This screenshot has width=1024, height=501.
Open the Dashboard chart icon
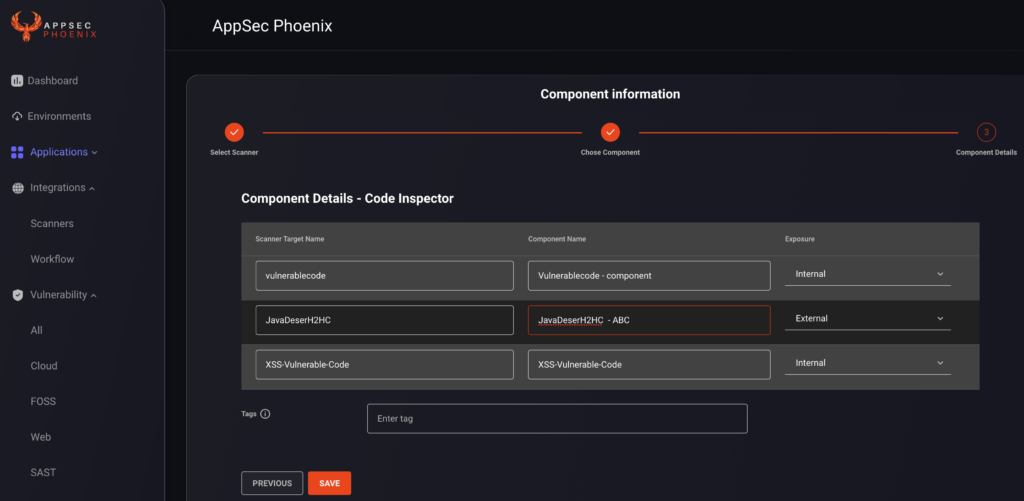[x=17, y=81]
